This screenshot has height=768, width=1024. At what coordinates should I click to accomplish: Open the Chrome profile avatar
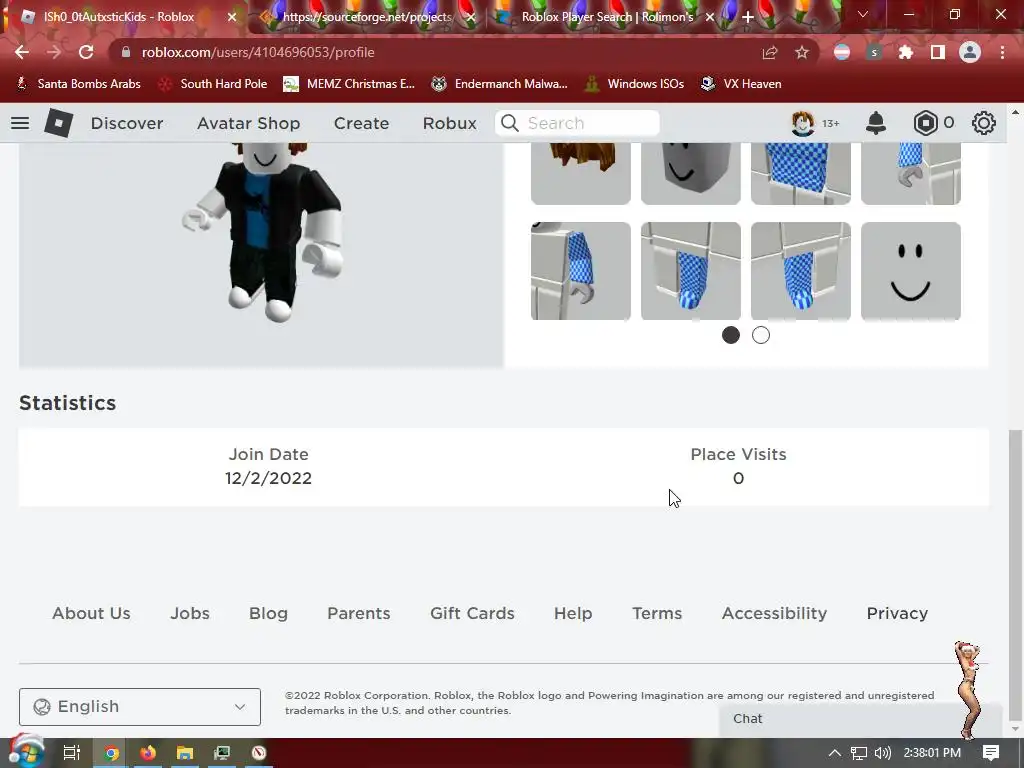coord(970,52)
